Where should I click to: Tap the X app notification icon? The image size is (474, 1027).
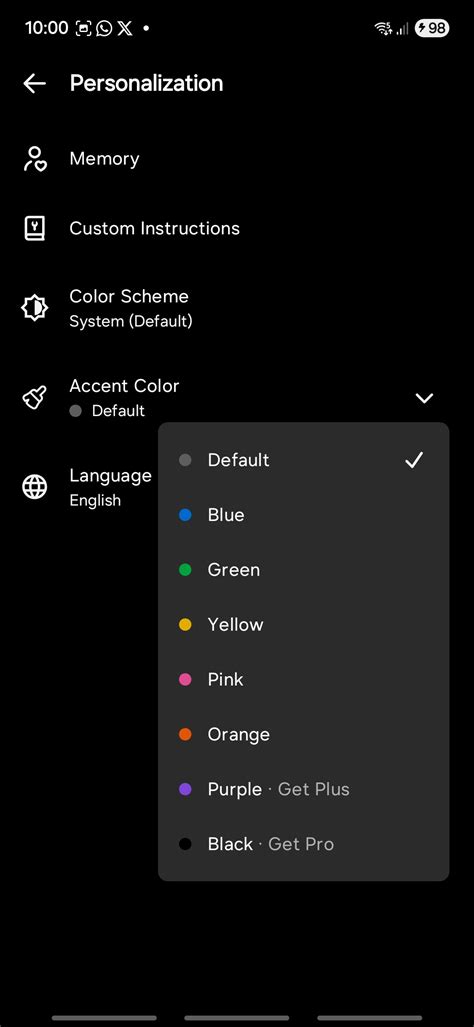(124, 28)
